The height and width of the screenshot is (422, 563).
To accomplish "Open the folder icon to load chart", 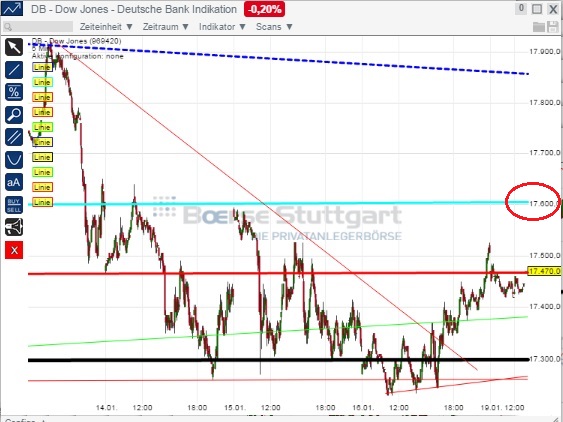I will [x=539, y=27].
